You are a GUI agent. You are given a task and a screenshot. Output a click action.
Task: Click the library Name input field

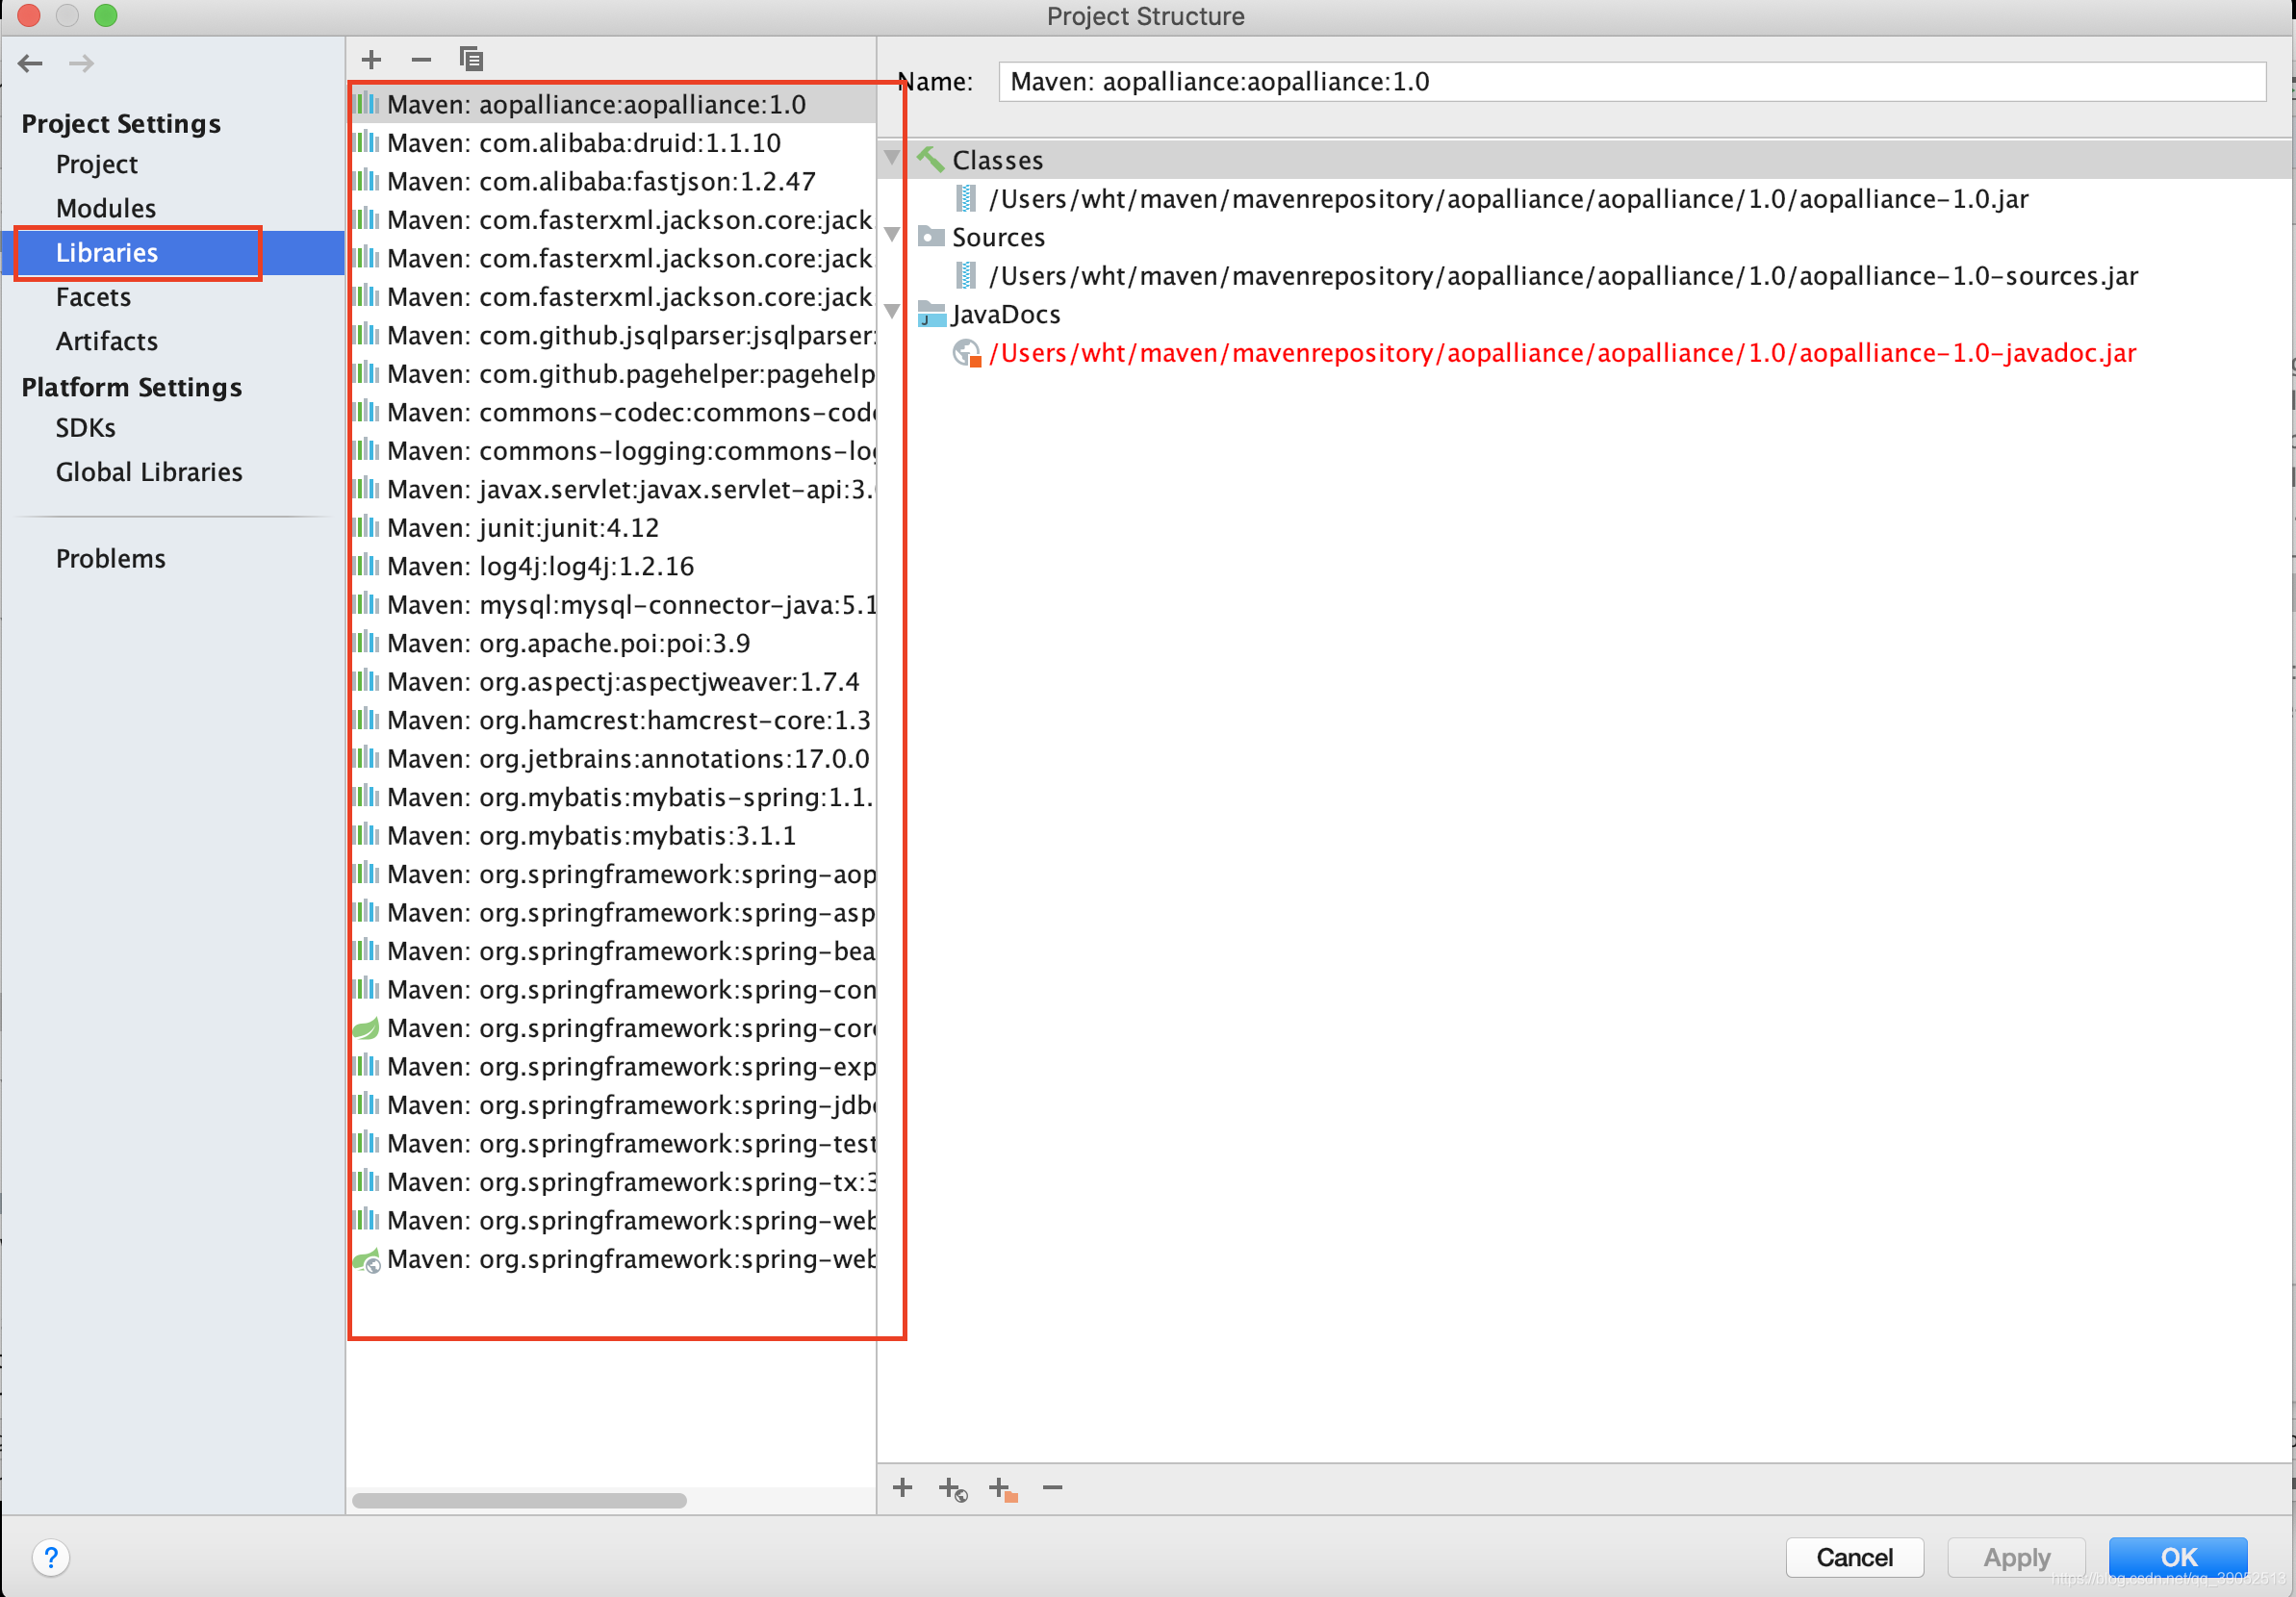[x=1630, y=82]
